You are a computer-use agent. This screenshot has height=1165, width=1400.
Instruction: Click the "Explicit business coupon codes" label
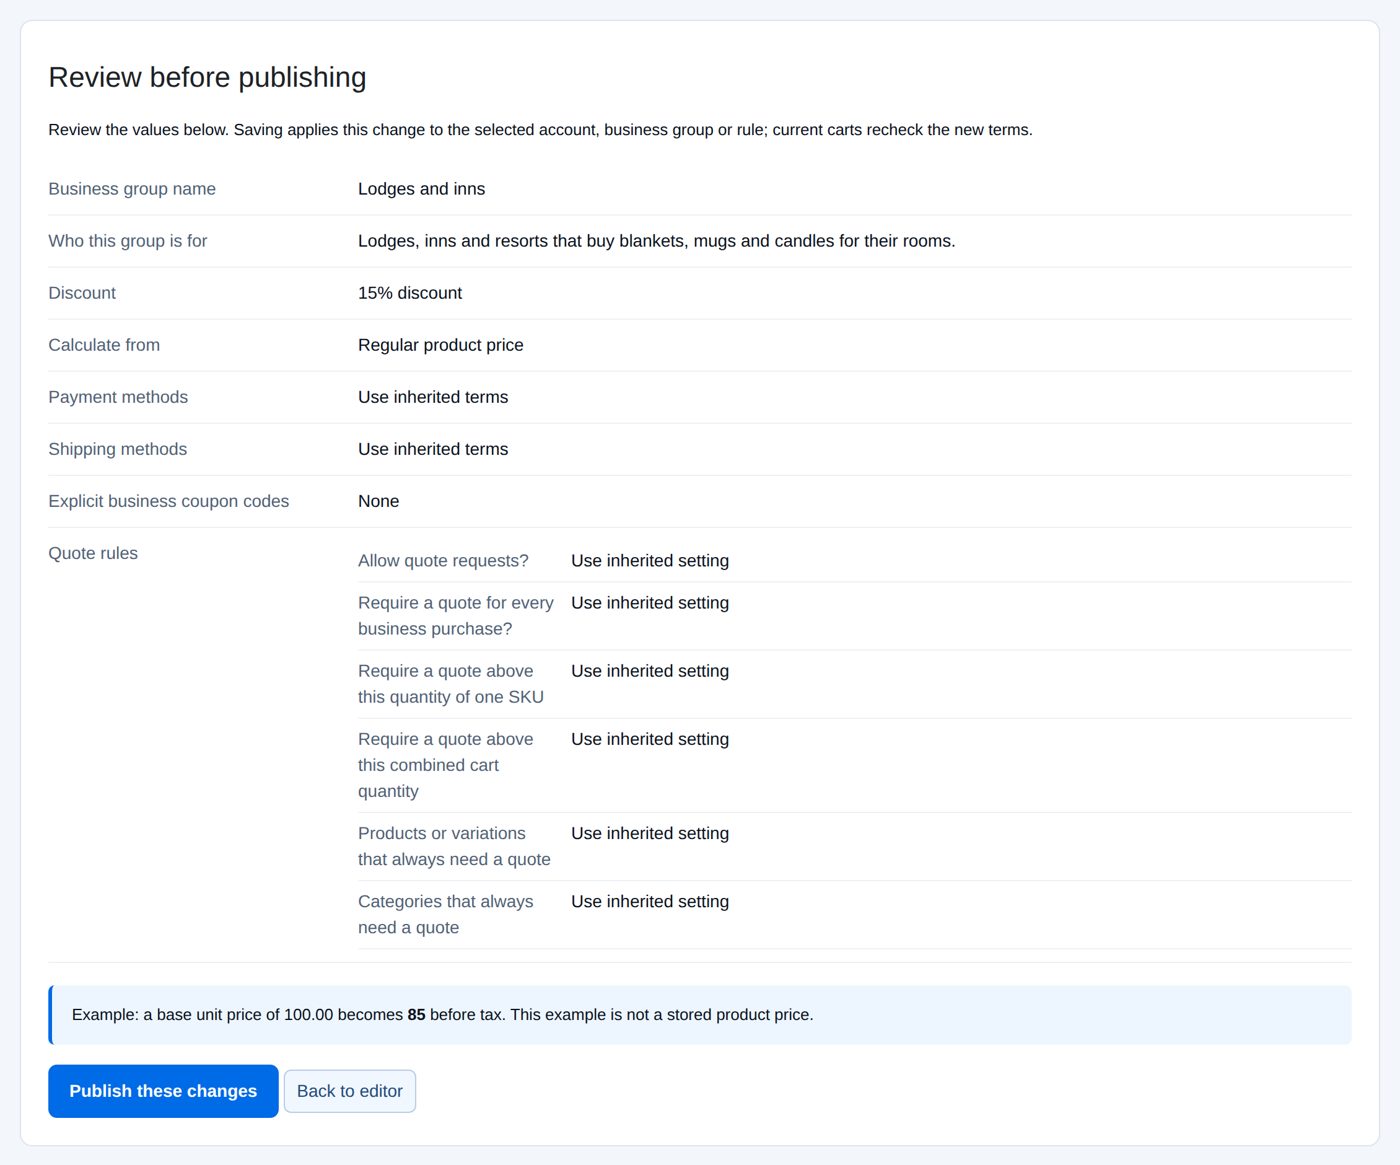[x=169, y=501]
